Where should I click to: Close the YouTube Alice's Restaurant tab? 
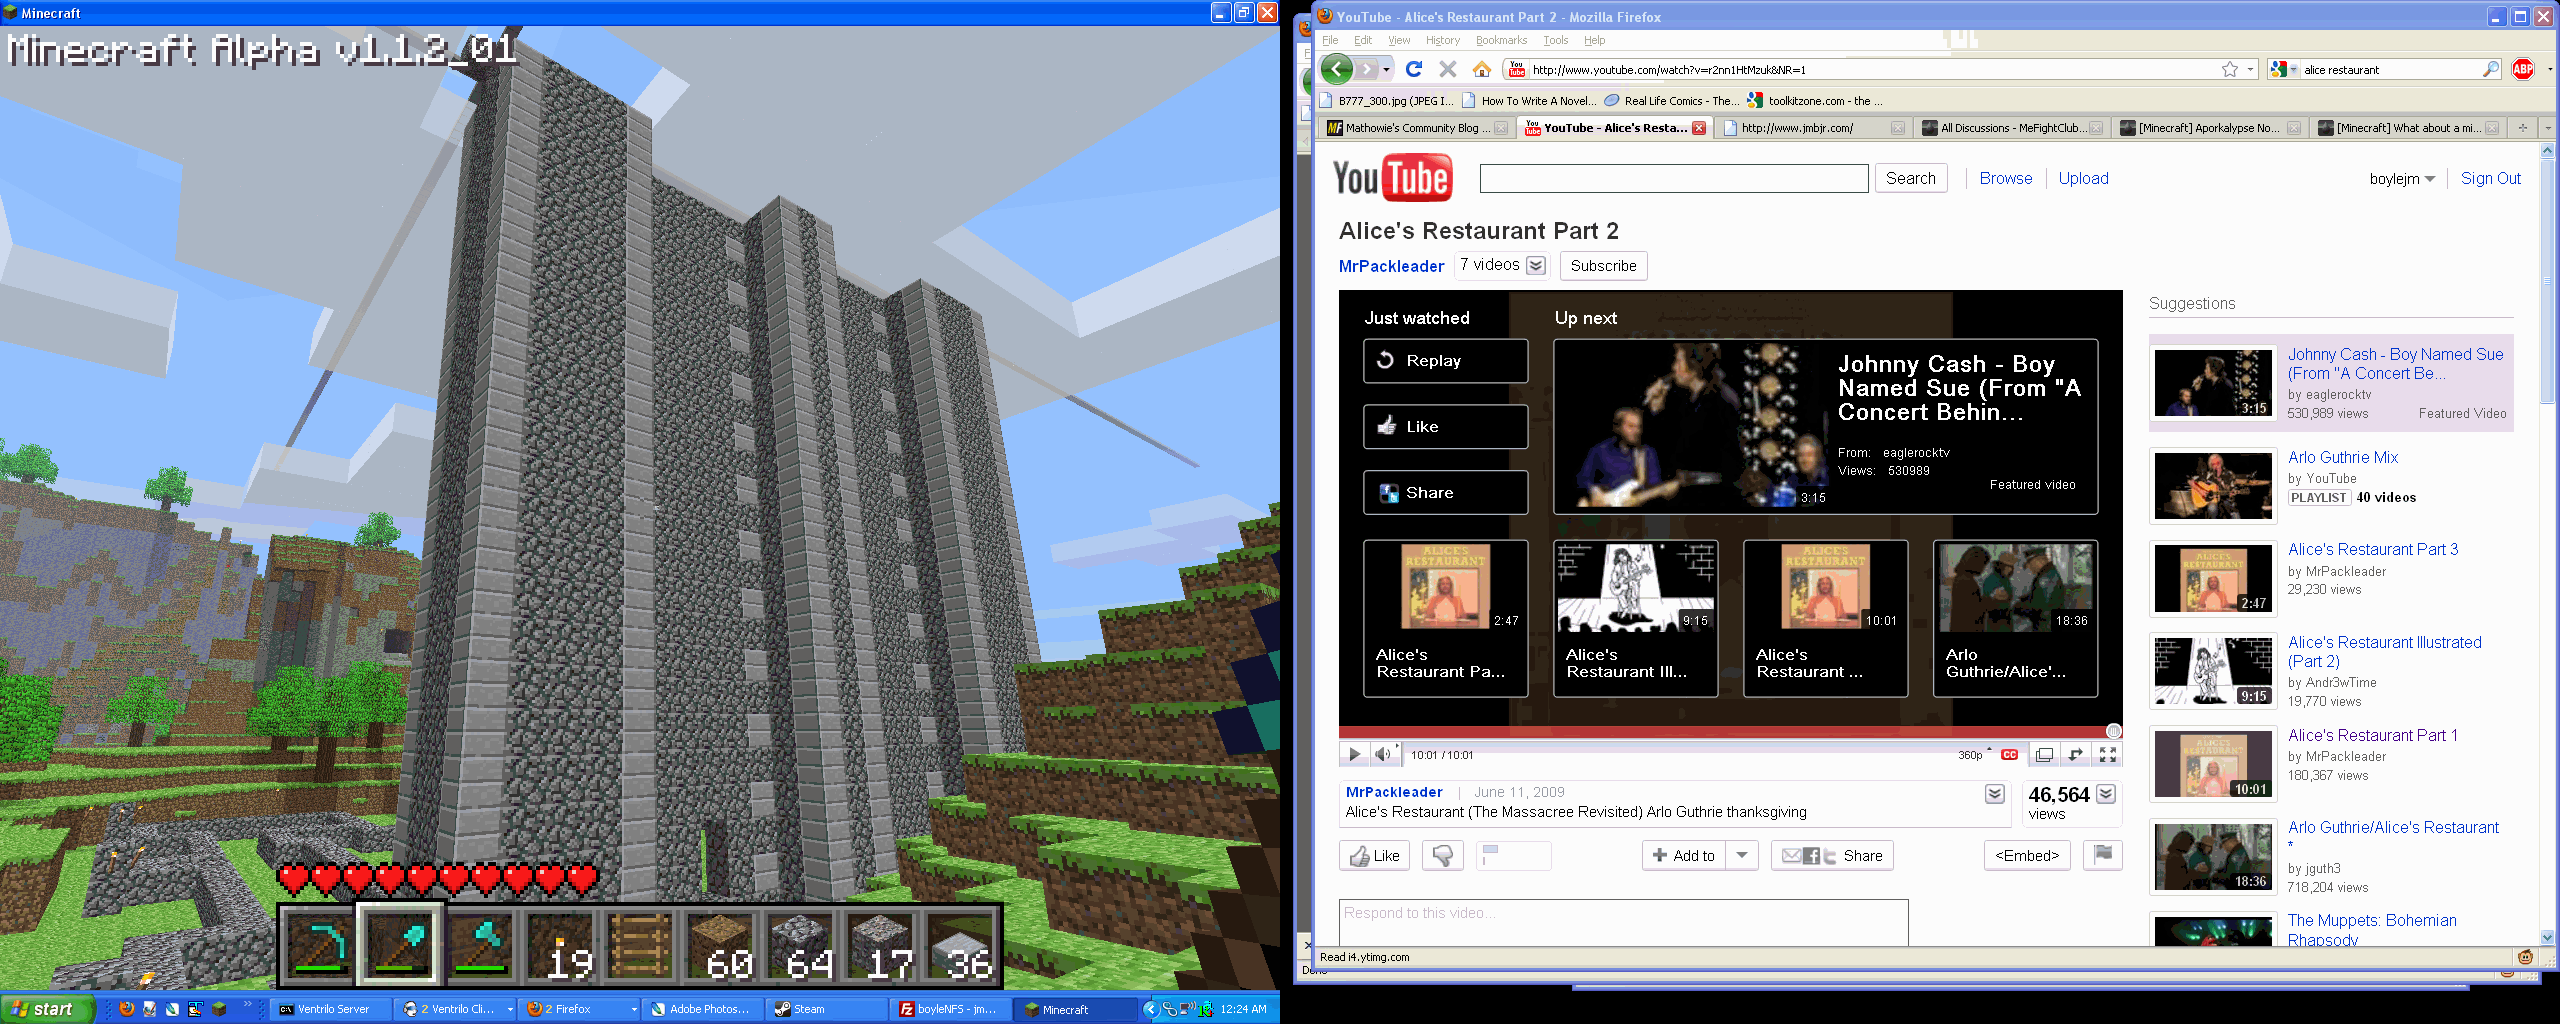point(1698,128)
